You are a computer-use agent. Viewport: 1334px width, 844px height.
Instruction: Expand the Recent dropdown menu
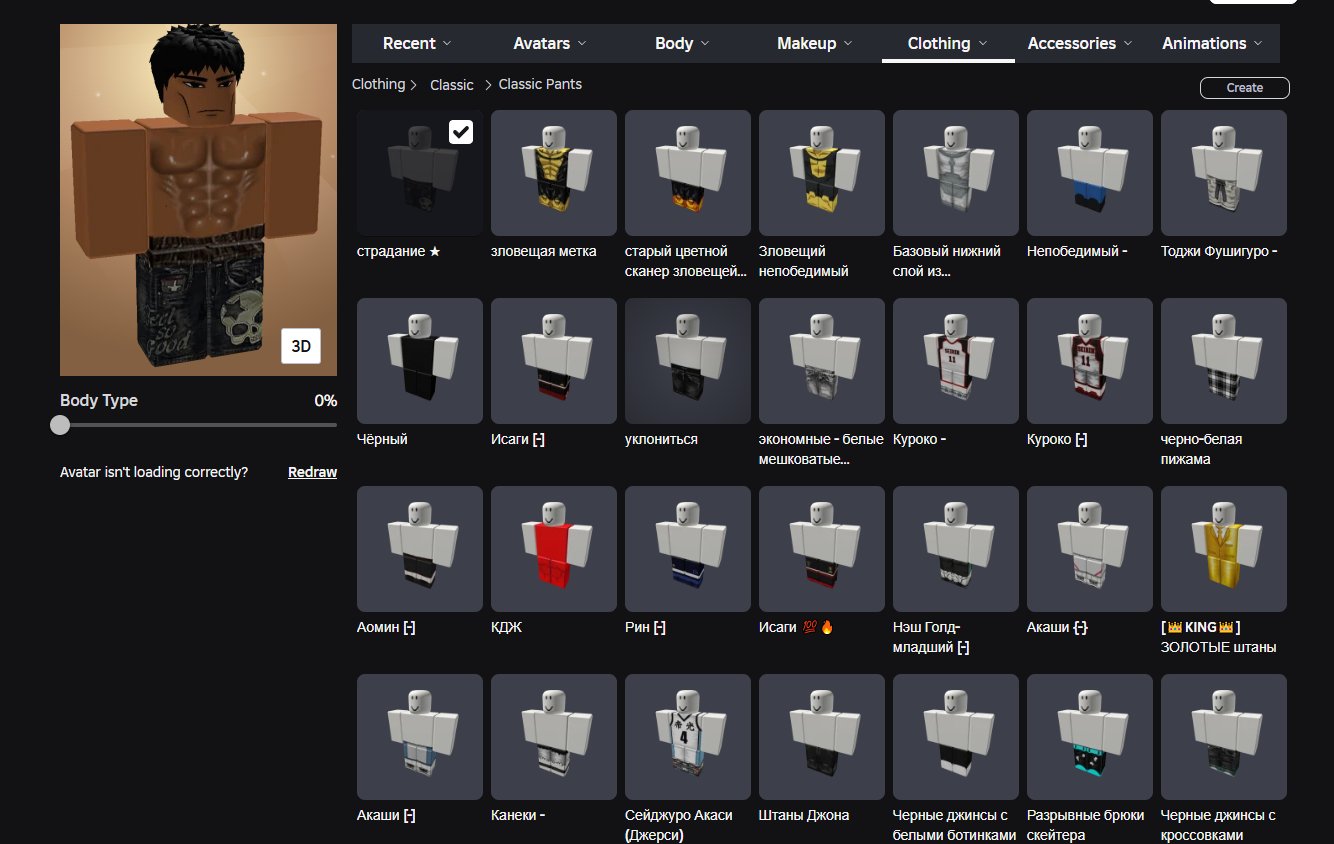[x=417, y=44]
